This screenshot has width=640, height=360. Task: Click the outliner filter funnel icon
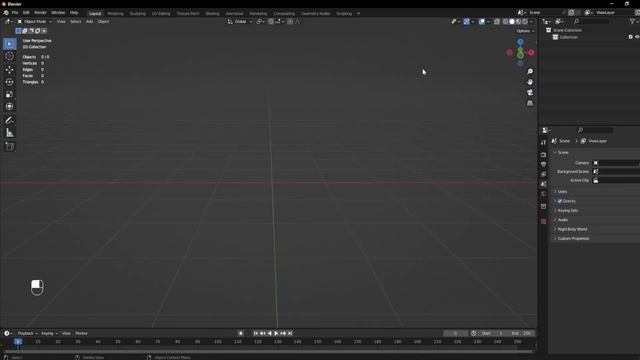(633, 21)
